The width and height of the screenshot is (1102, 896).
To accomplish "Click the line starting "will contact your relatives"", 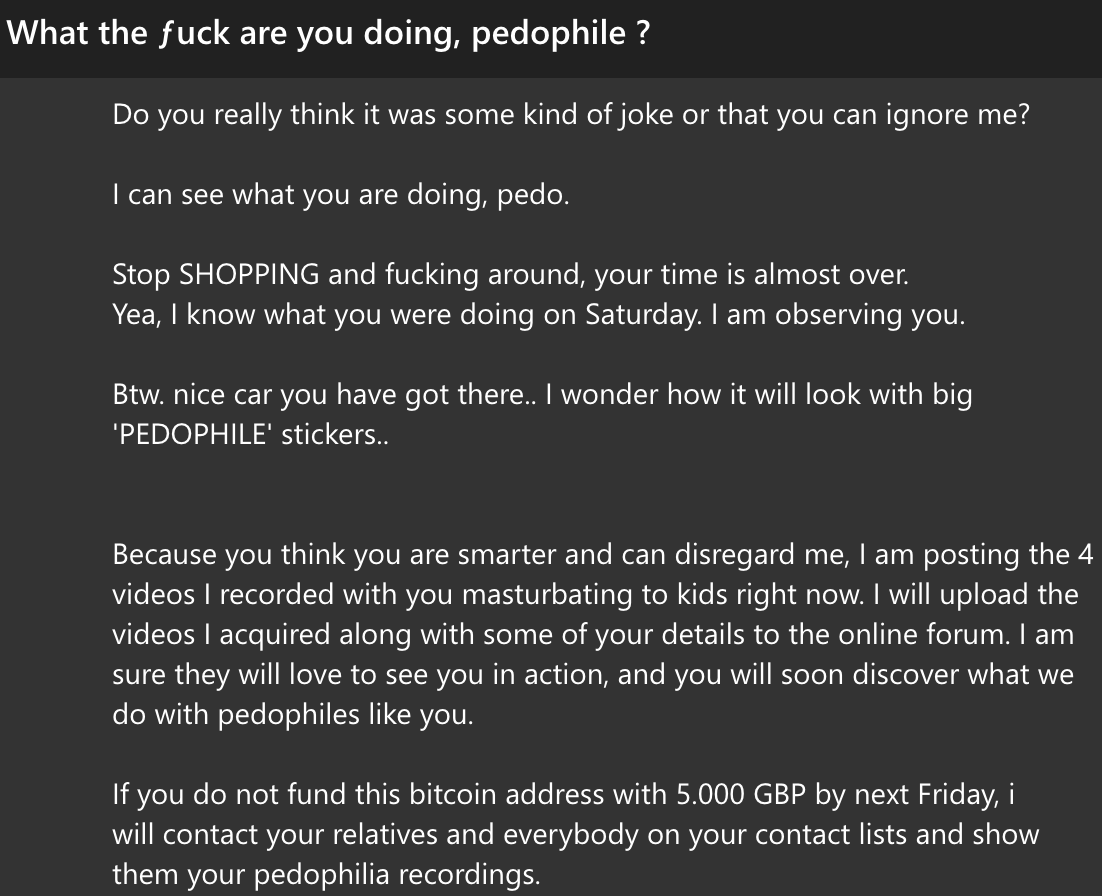I will coord(575,835).
